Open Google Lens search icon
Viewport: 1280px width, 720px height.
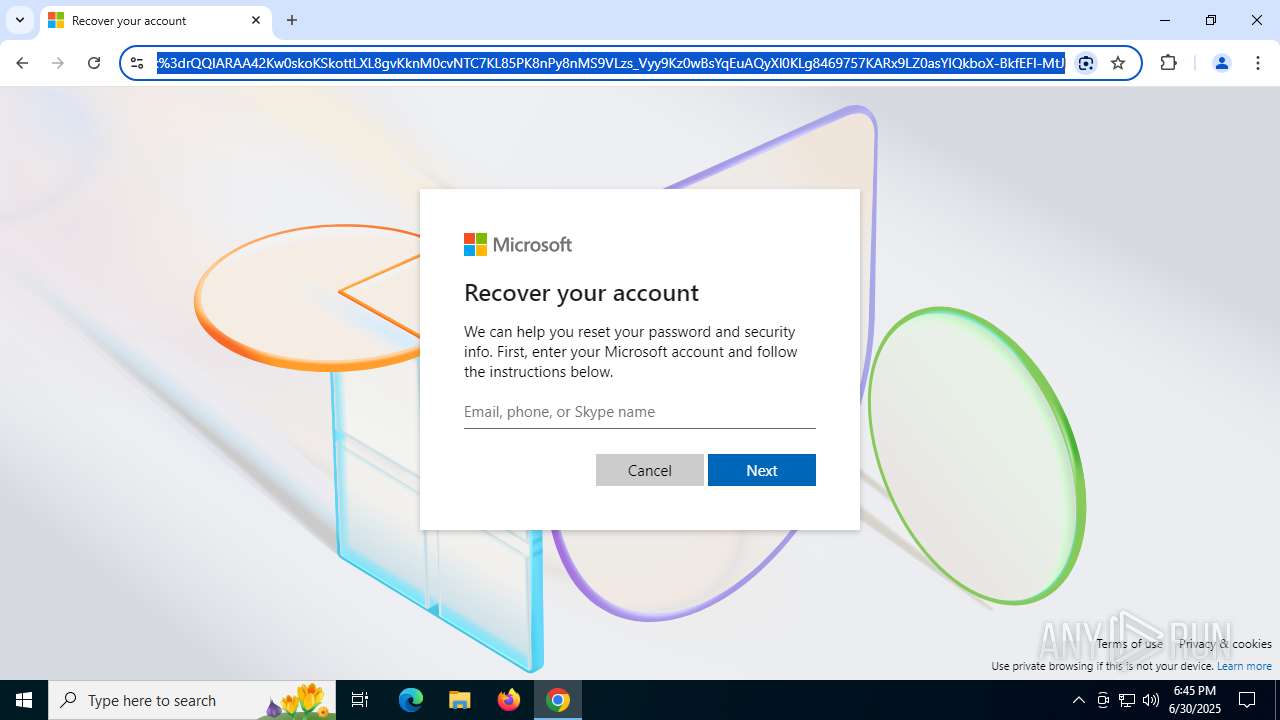pos(1086,63)
